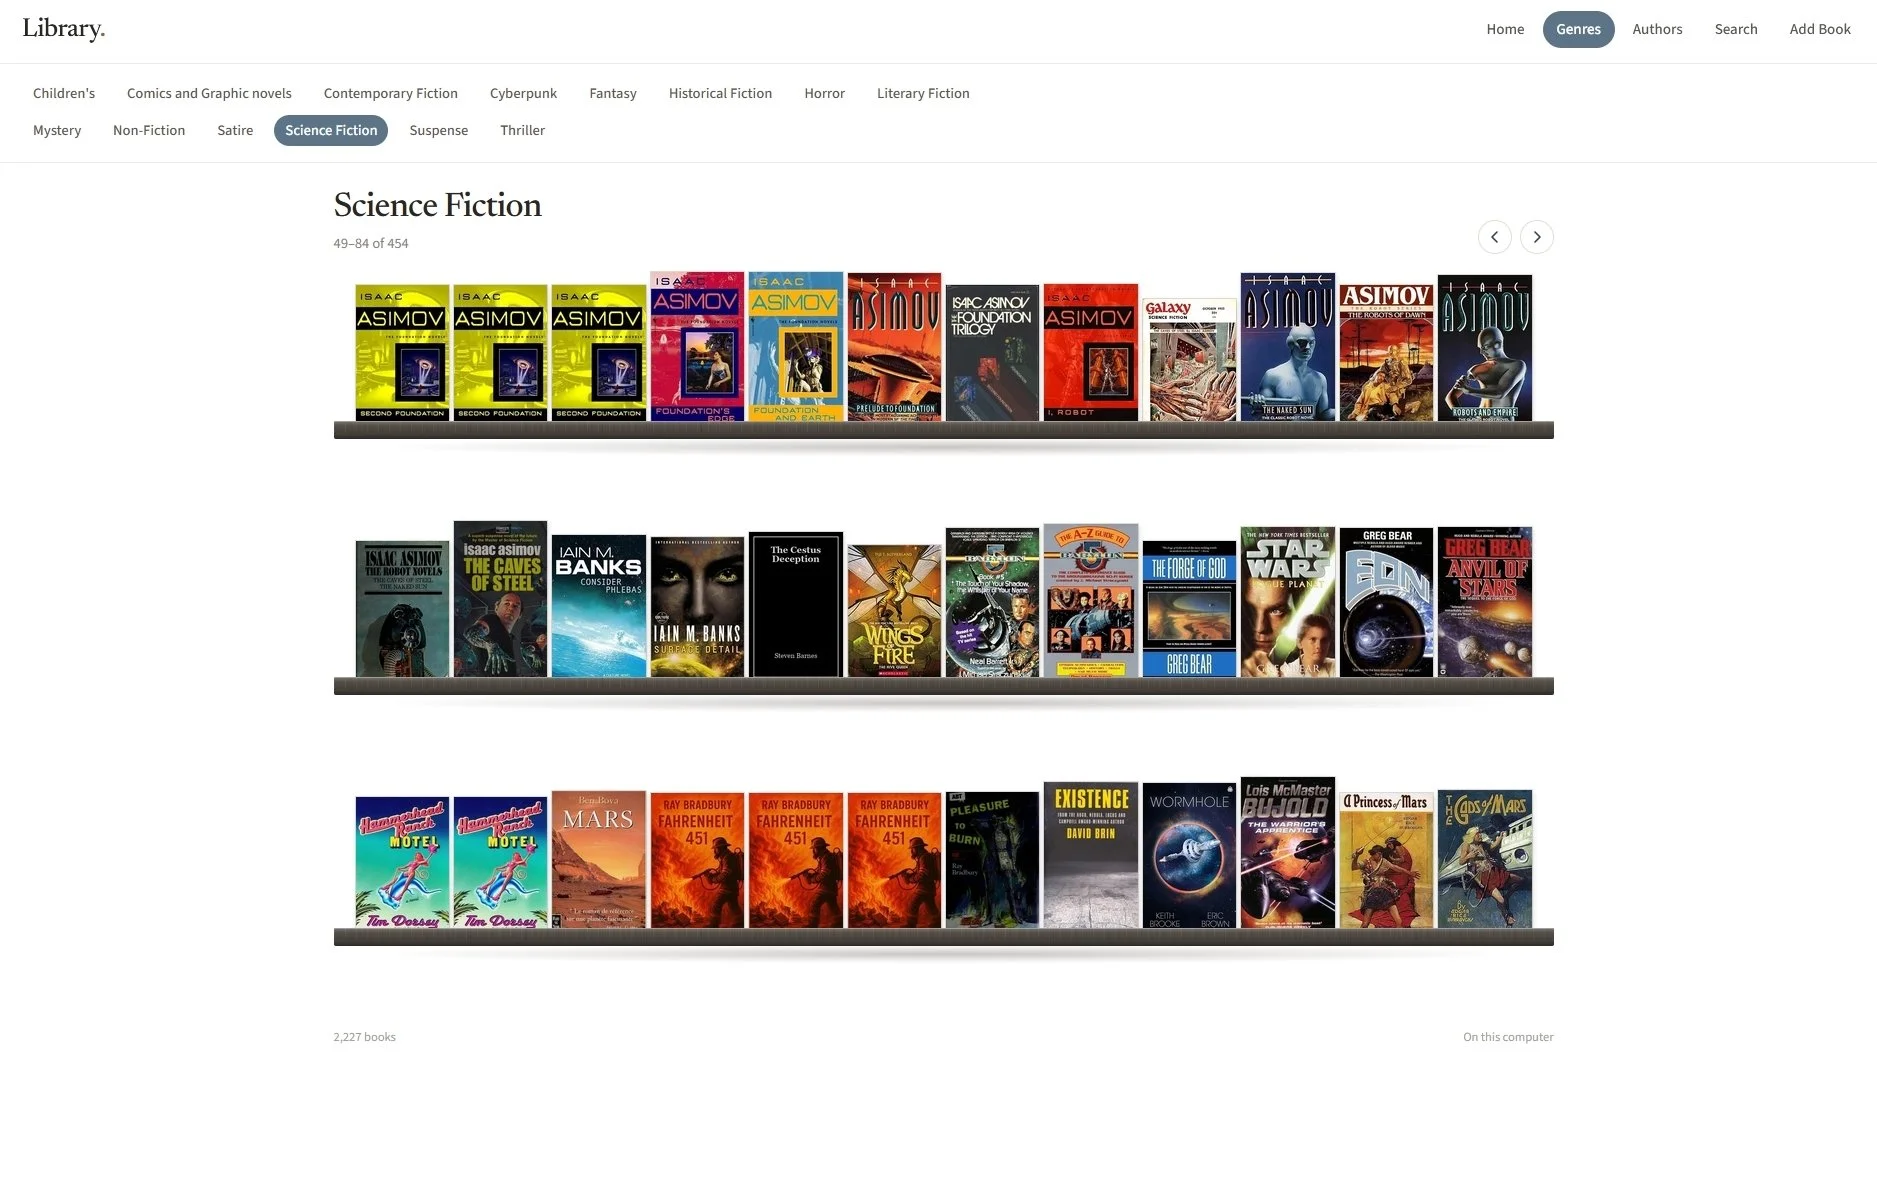
Task: Open The Foundation Trilogy cover
Action: pos(992,353)
